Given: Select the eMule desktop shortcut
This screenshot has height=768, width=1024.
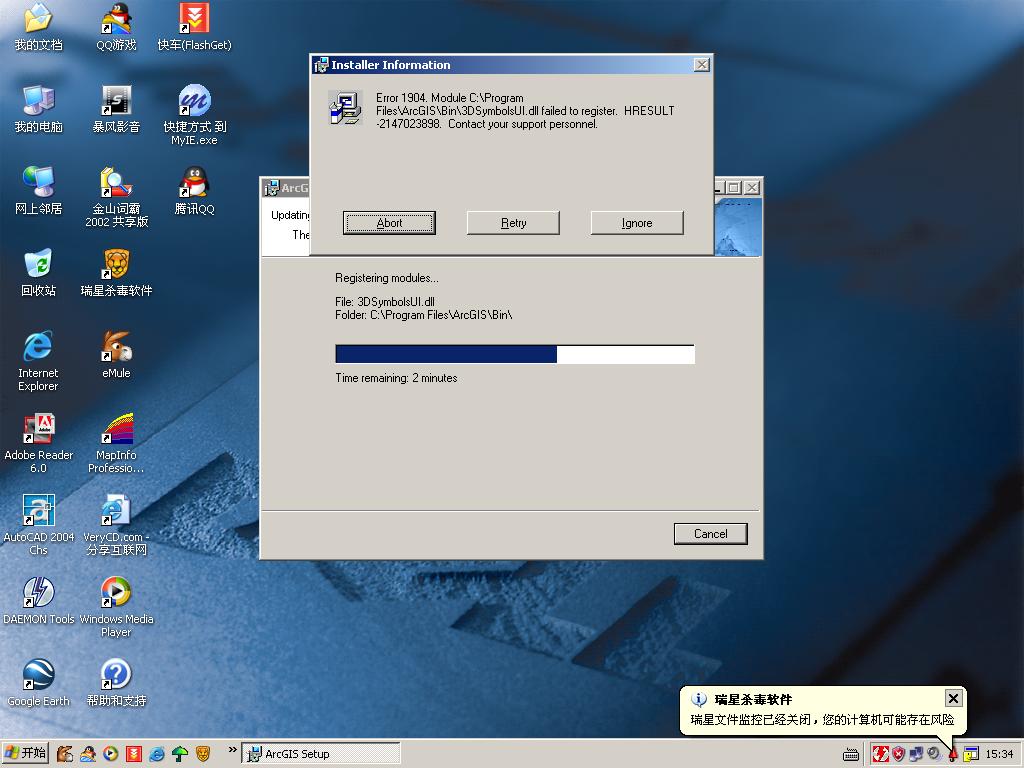Looking at the screenshot, I should click(116, 355).
